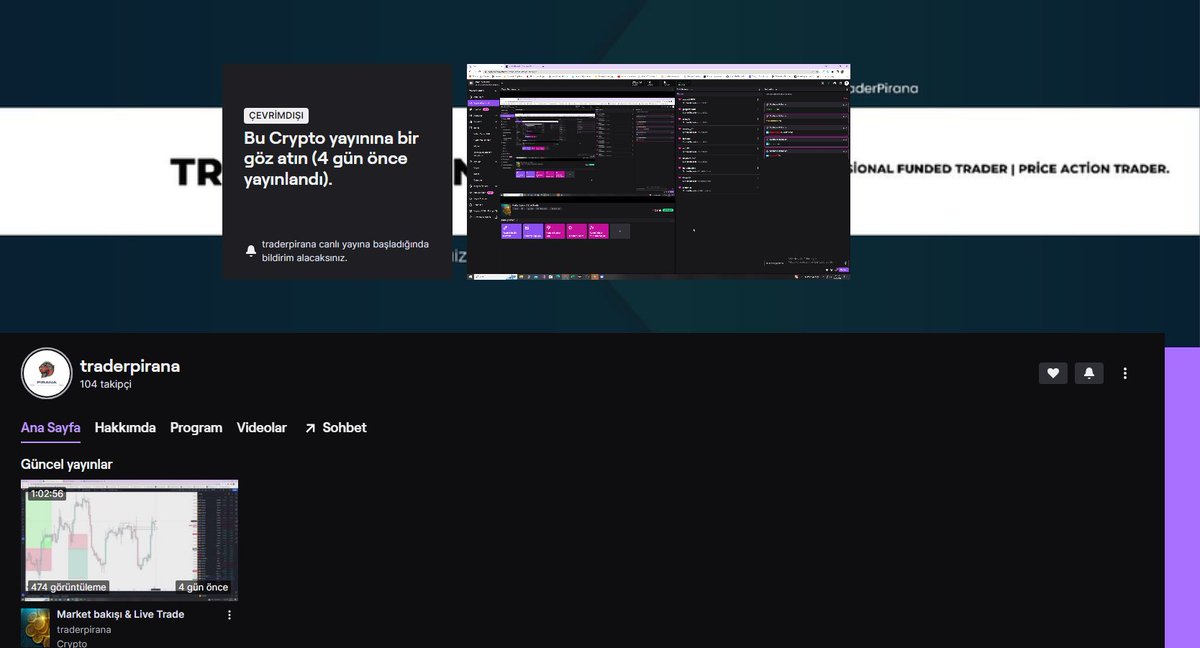Click the 104 takipçi follower count
1200x648 pixels.
pyautogui.click(x=106, y=384)
